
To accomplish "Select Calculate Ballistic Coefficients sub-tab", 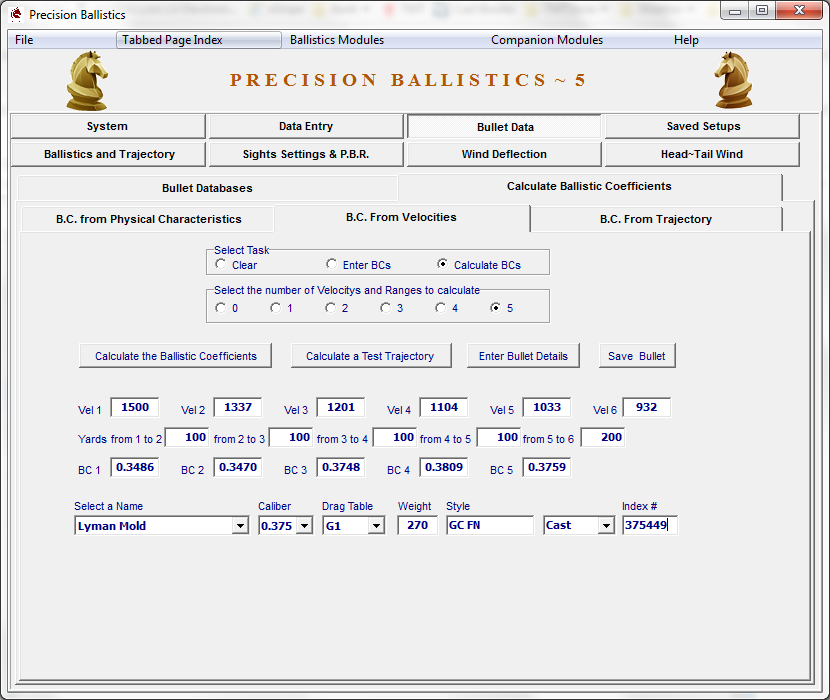I will click(x=590, y=186).
